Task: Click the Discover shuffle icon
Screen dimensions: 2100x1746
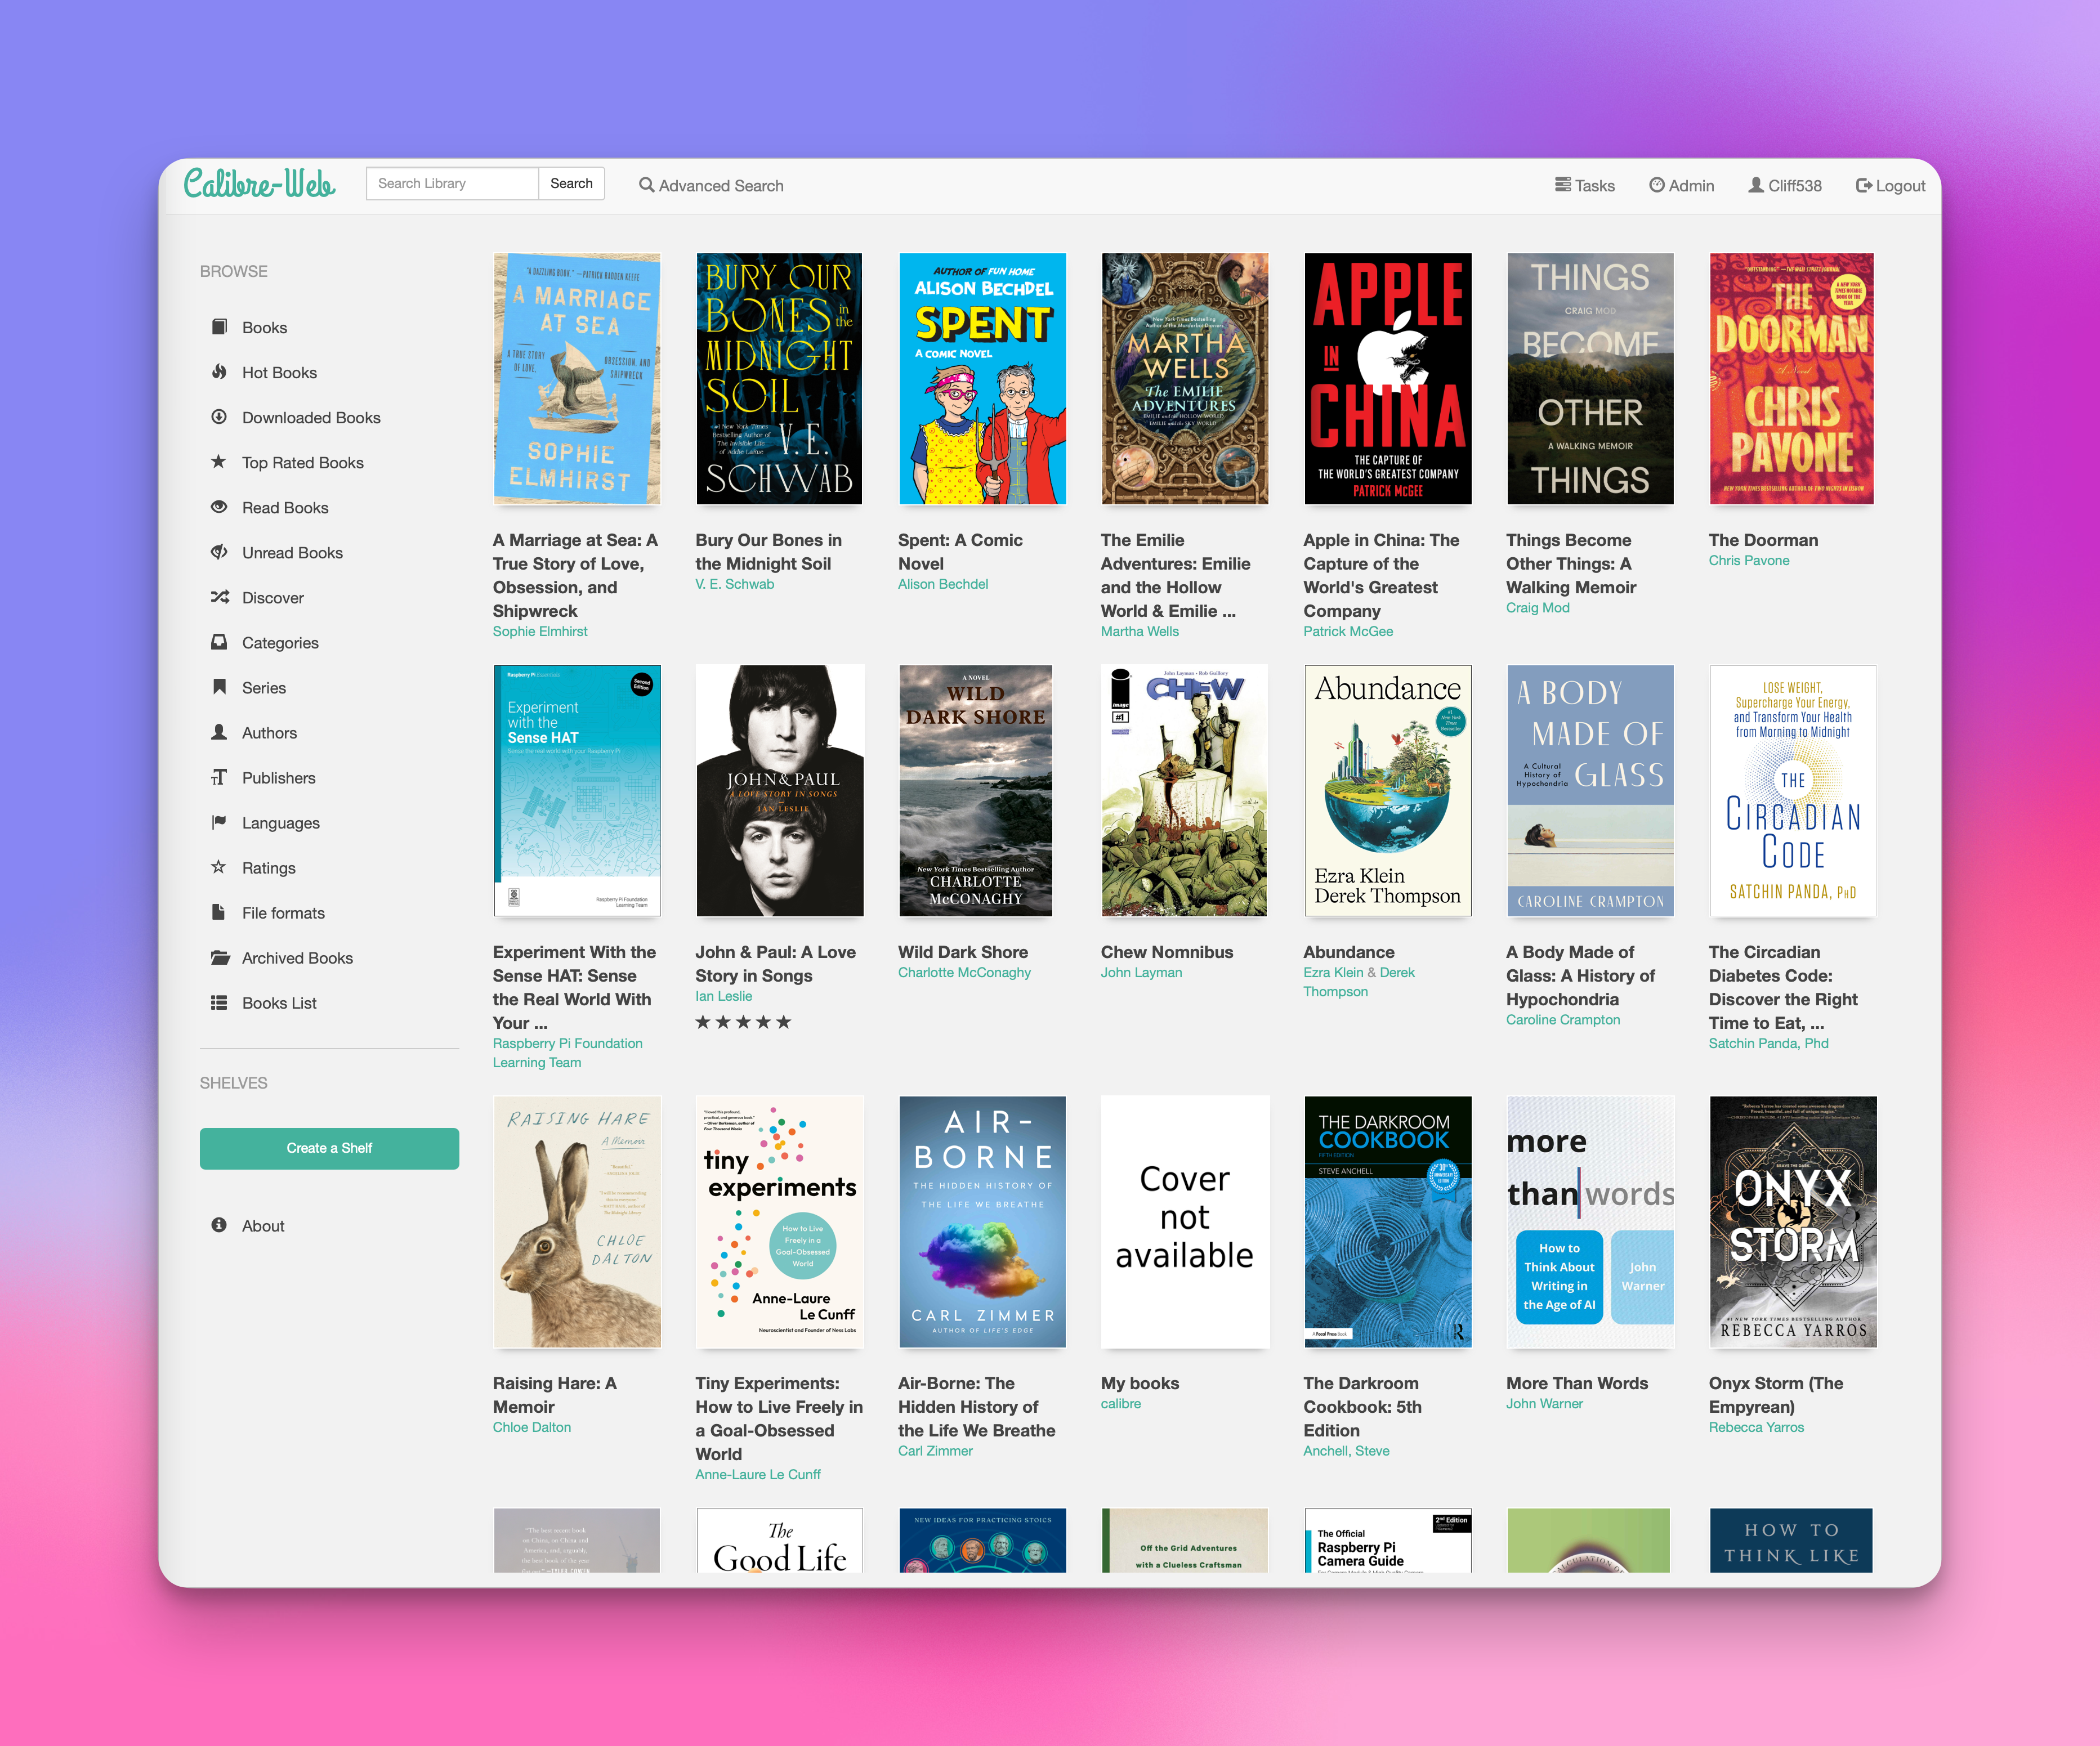Action: (x=219, y=597)
